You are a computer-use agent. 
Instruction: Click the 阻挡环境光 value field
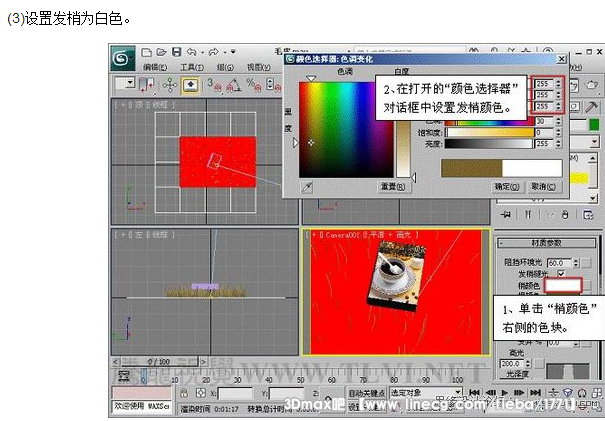click(559, 263)
